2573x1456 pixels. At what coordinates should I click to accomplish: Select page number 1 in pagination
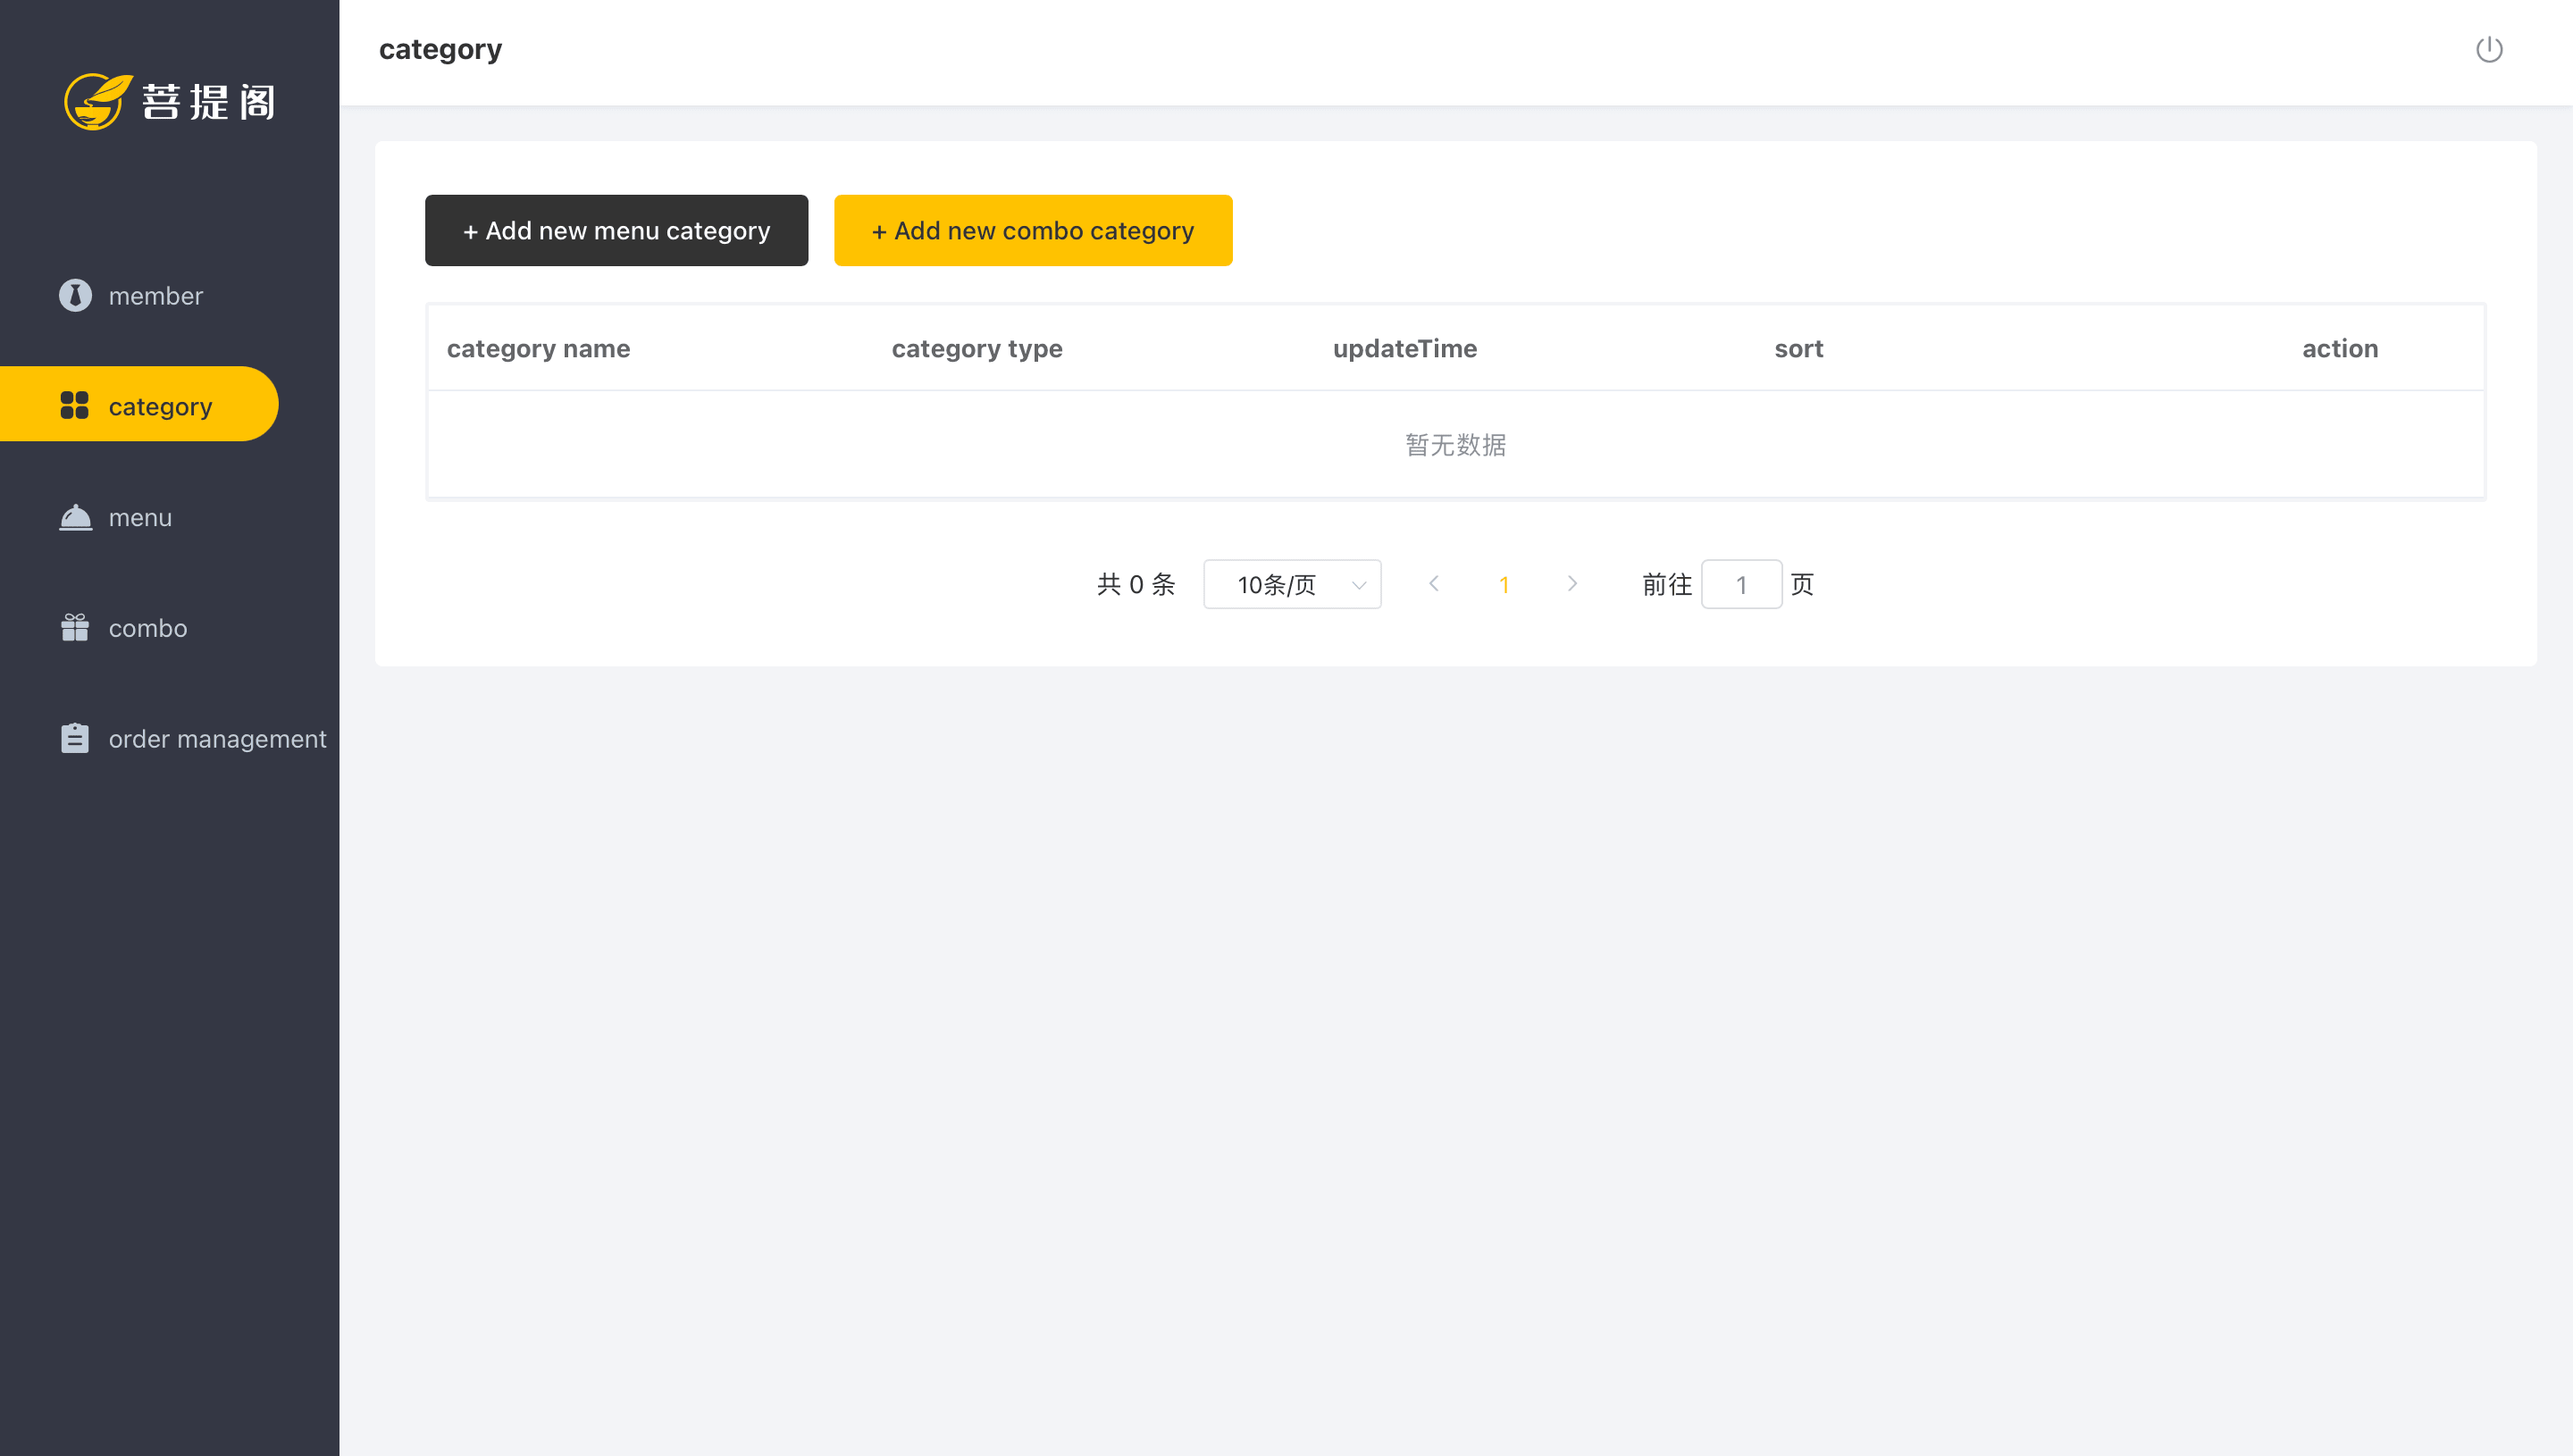coord(1503,585)
